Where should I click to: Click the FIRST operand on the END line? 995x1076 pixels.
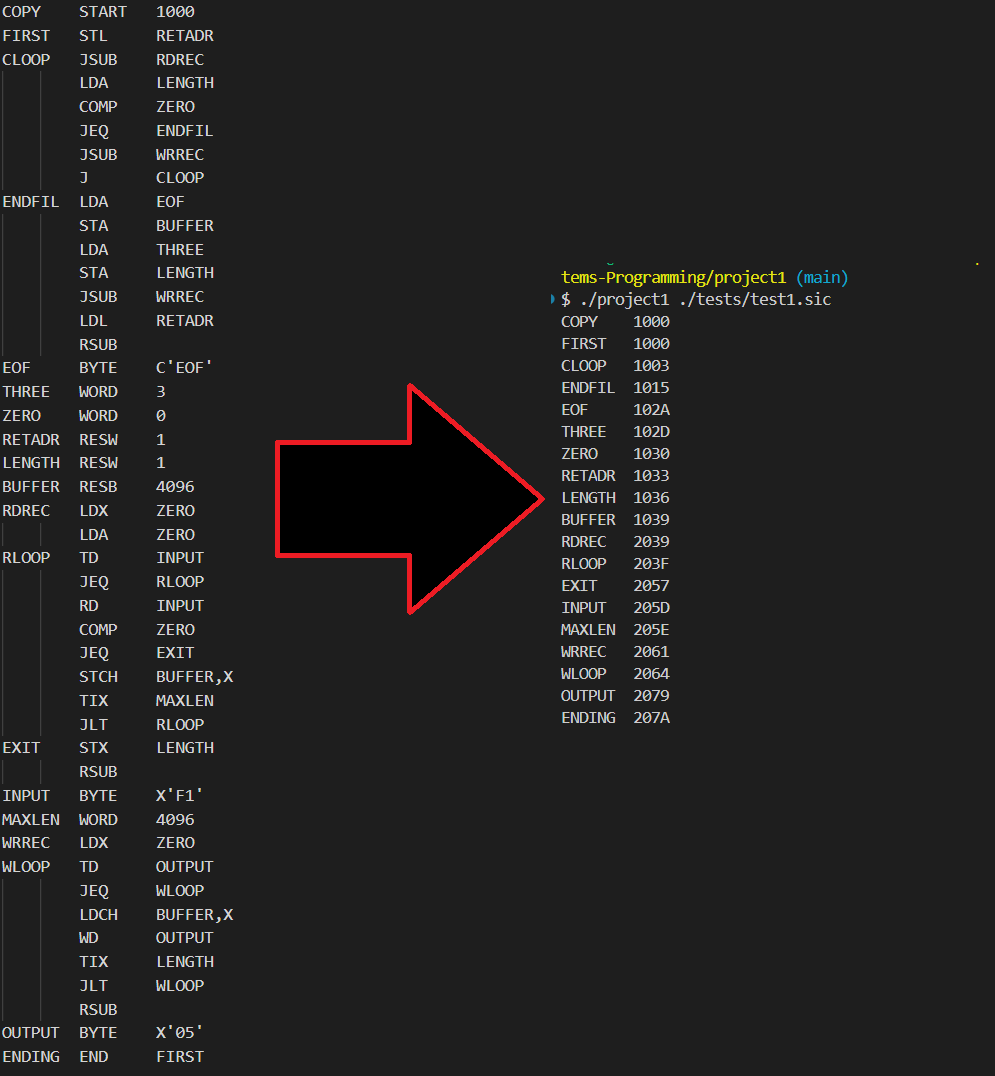[180, 1057]
